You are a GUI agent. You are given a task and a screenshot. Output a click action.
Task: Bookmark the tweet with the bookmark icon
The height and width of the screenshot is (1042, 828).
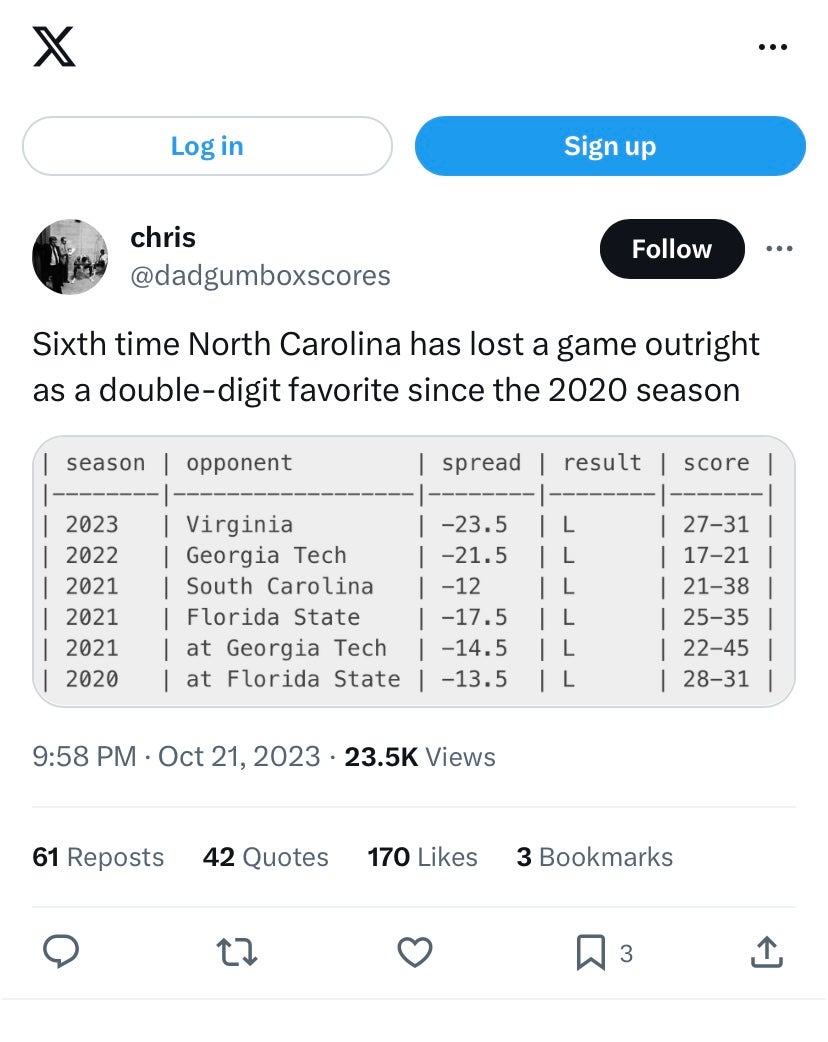(591, 954)
